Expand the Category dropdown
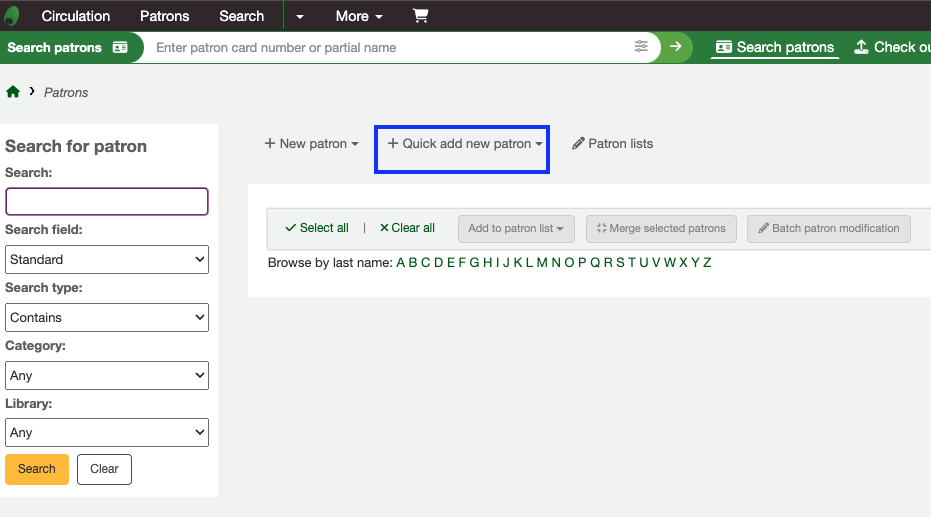The height and width of the screenshot is (517, 931). click(107, 376)
